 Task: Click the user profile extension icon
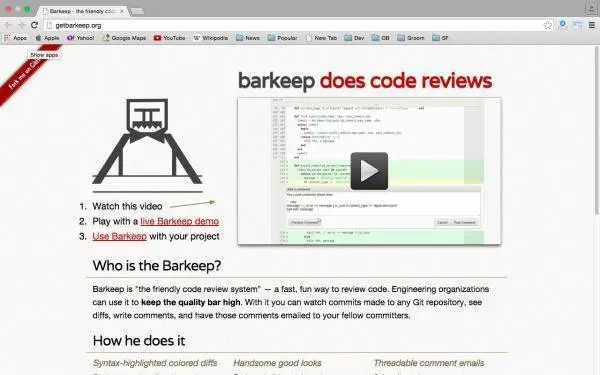pyautogui.click(x=563, y=25)
